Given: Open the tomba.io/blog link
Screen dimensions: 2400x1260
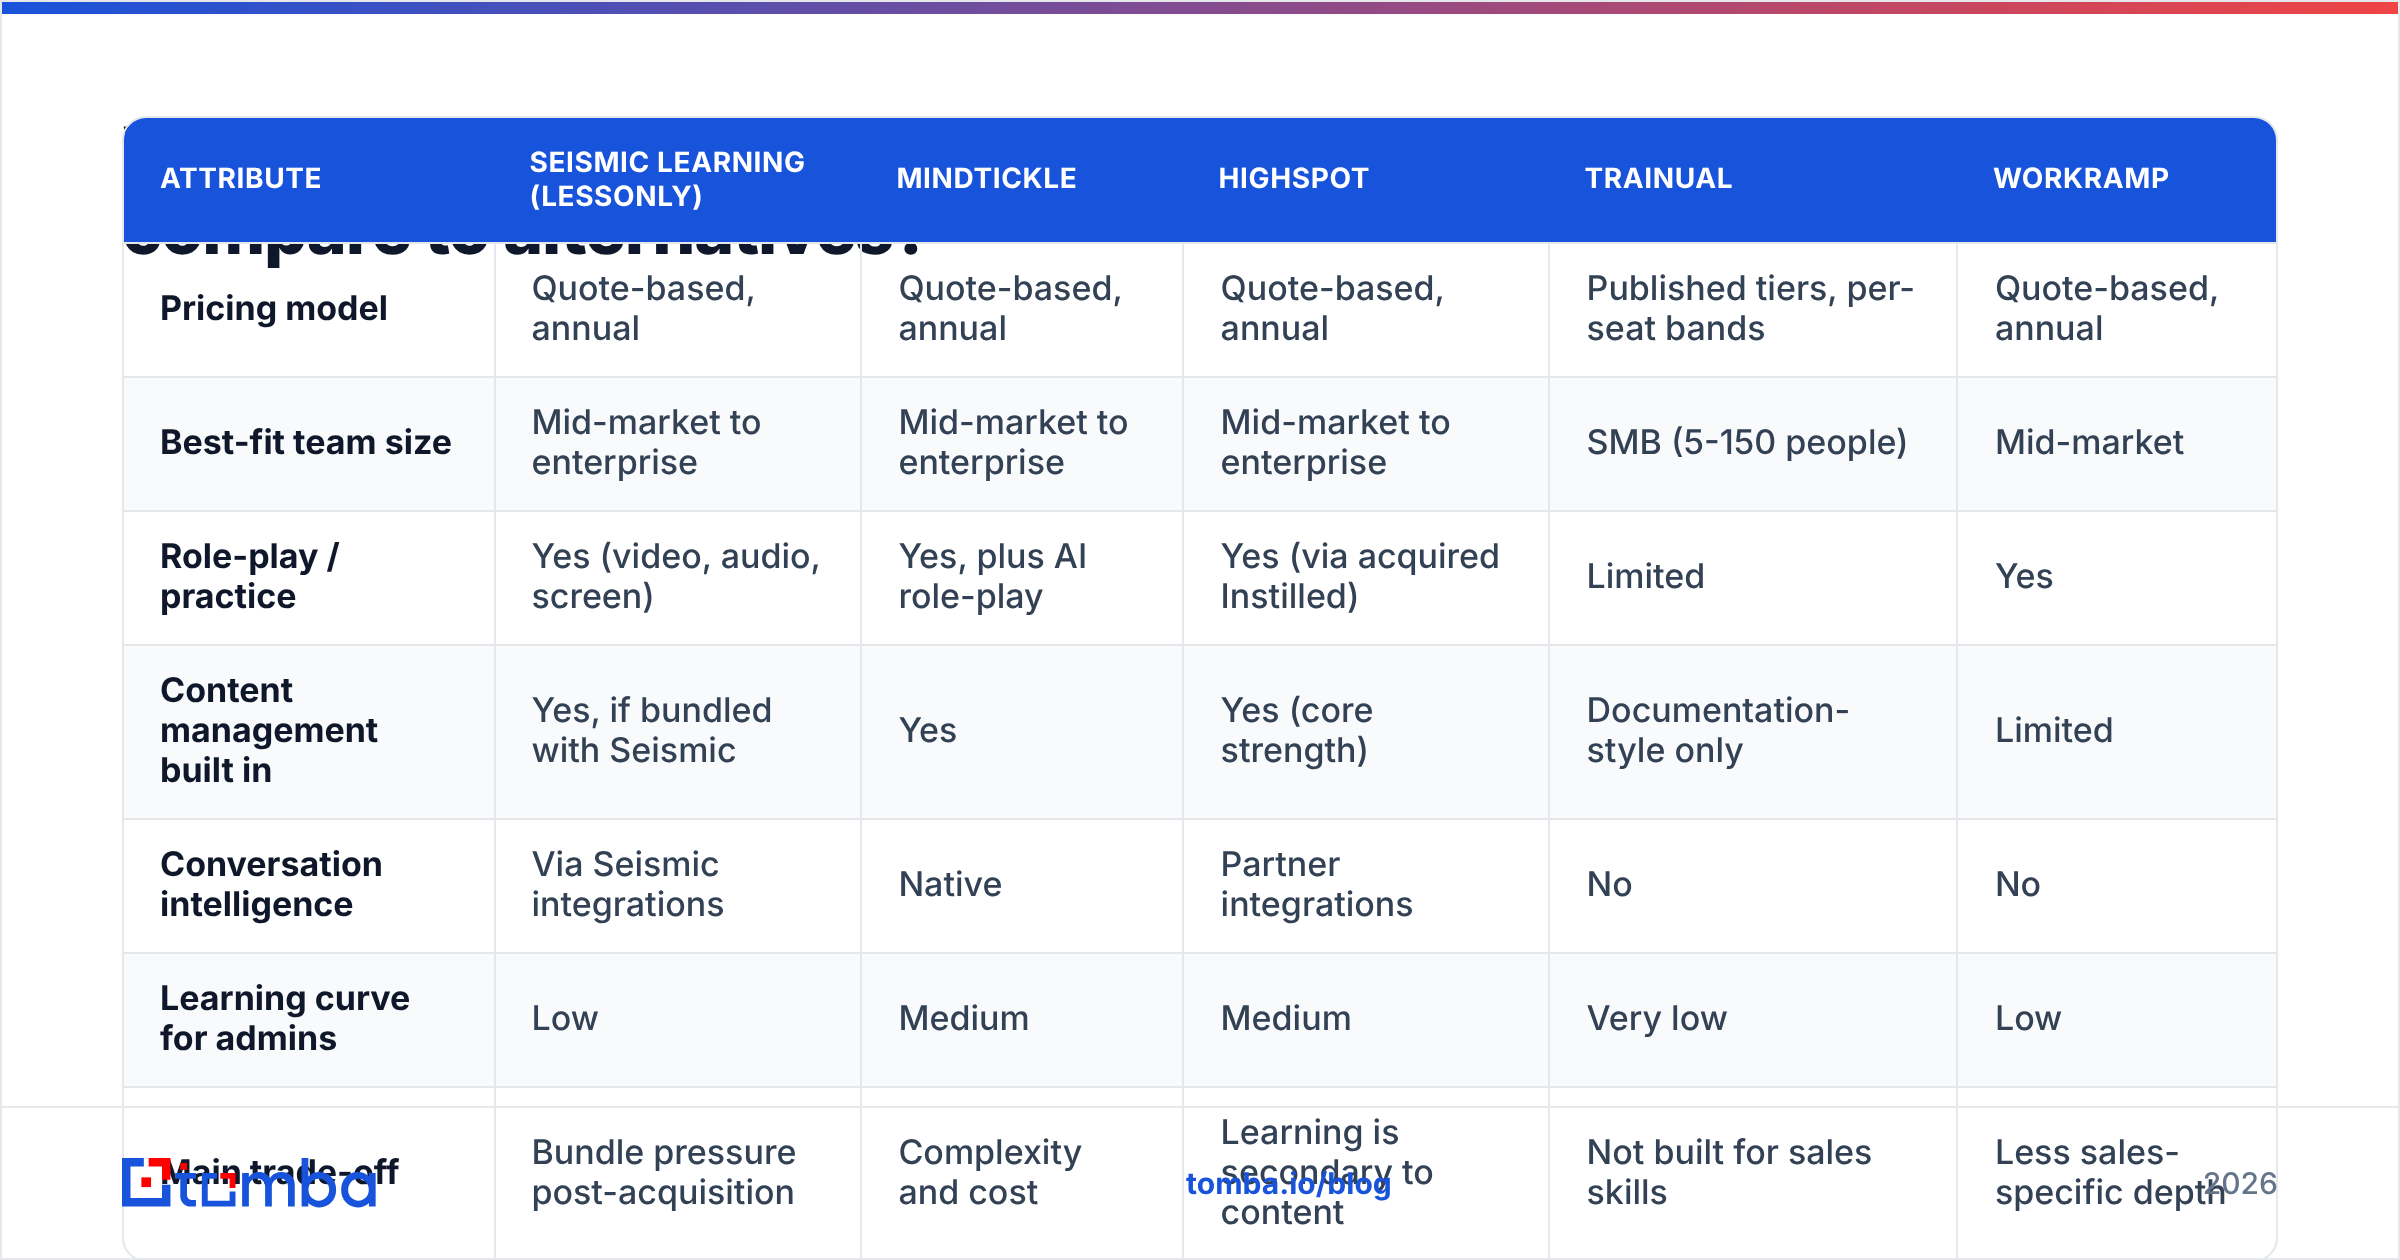Looking at the screenshot, I should pyautogui.click(x=1288, y=1184).
